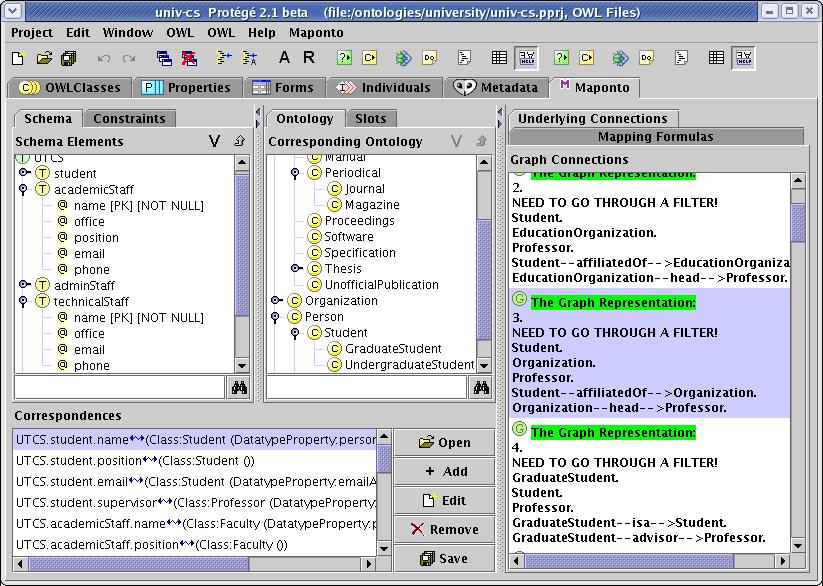
Task: Switch to the OWLClasses tab
Action: click(x=69, y=88)
